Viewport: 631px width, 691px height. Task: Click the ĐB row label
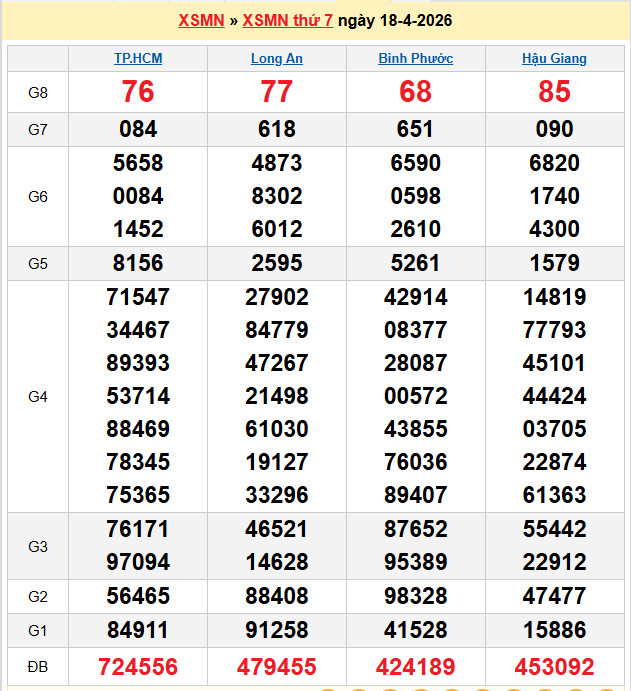pyautogui.click(x=38, y=666)
